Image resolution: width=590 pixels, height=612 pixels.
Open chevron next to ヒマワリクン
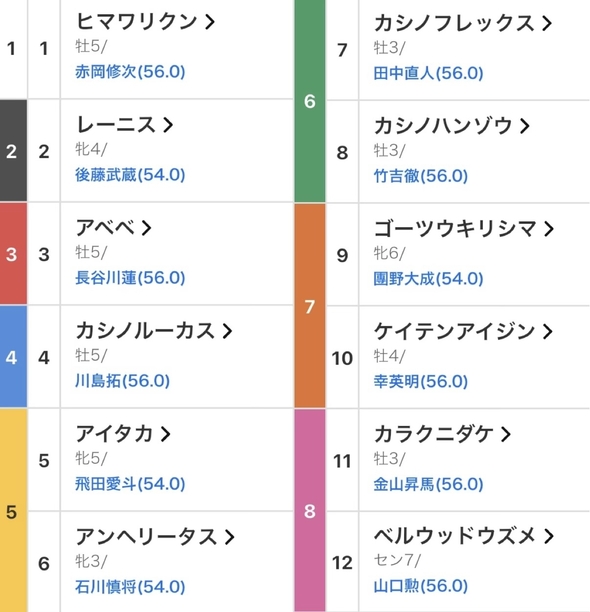click(x=210, y=22)
